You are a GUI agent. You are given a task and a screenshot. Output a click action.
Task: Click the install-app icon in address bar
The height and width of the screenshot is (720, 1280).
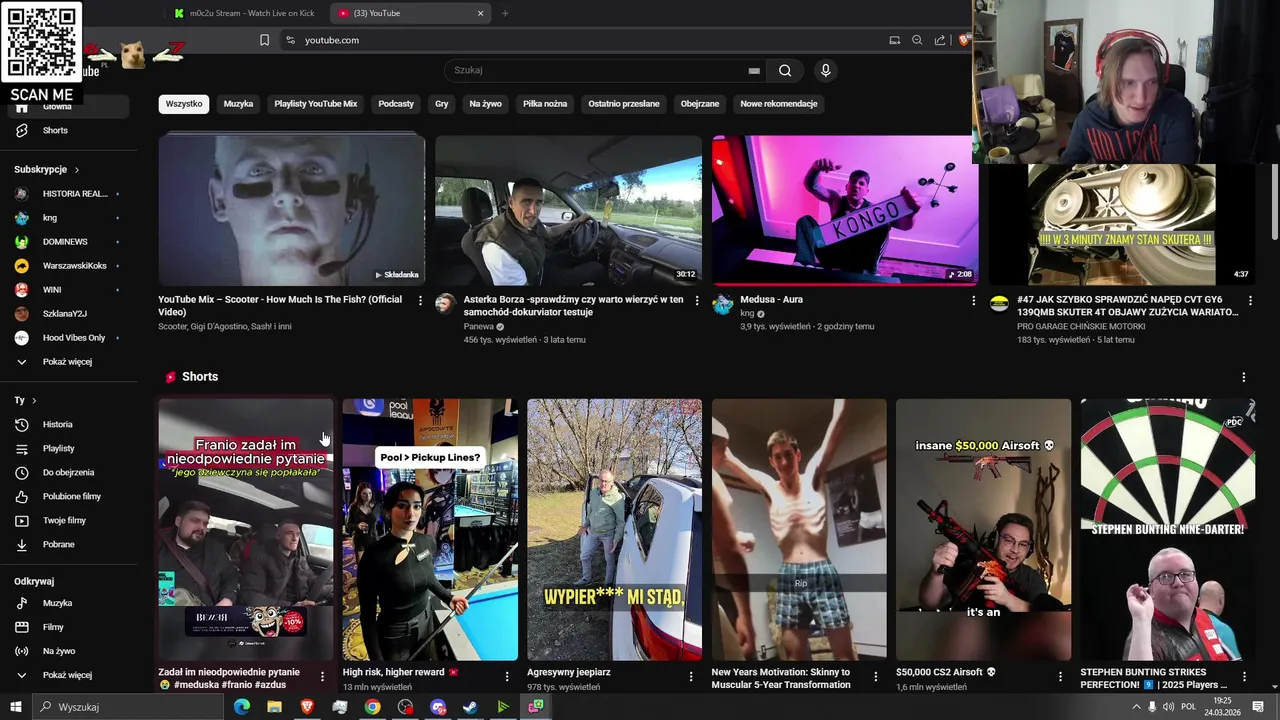894,40
